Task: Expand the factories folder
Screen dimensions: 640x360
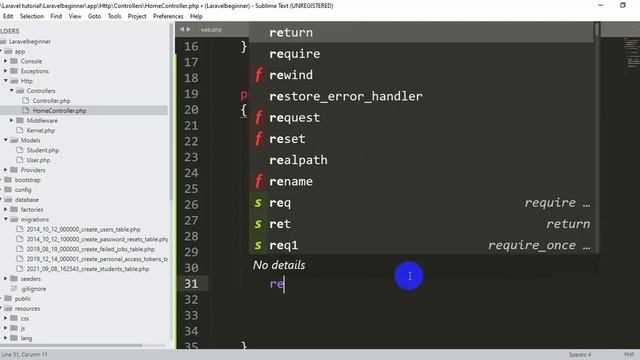Action: click(x=6, y=209)
